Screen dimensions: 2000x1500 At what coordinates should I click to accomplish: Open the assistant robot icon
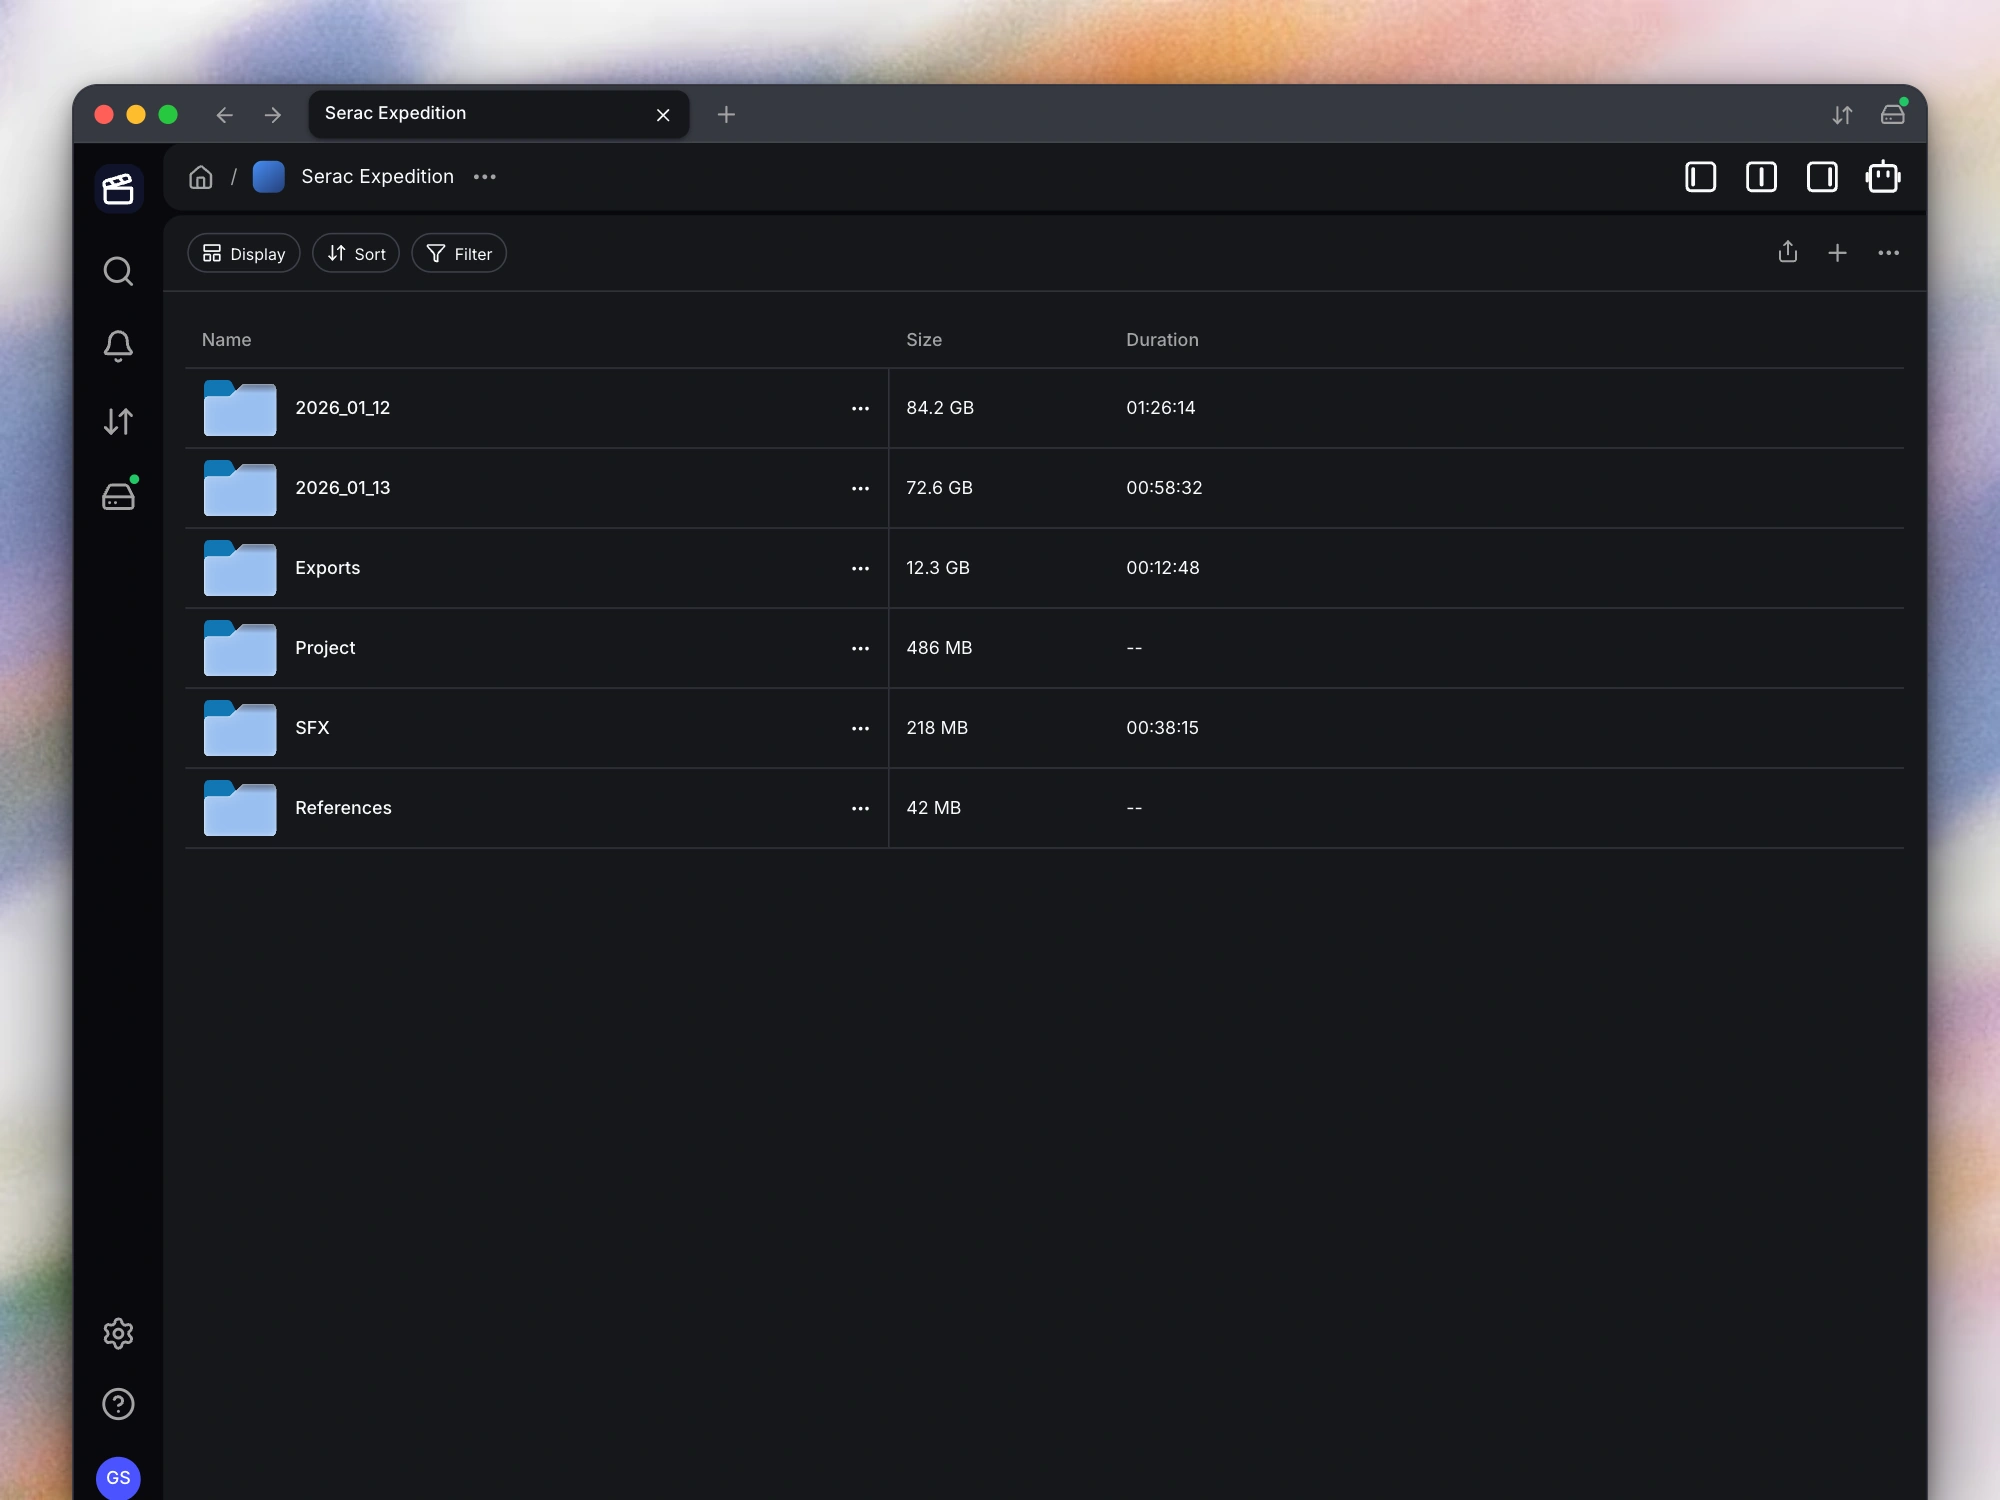(x=1883, y=177)
